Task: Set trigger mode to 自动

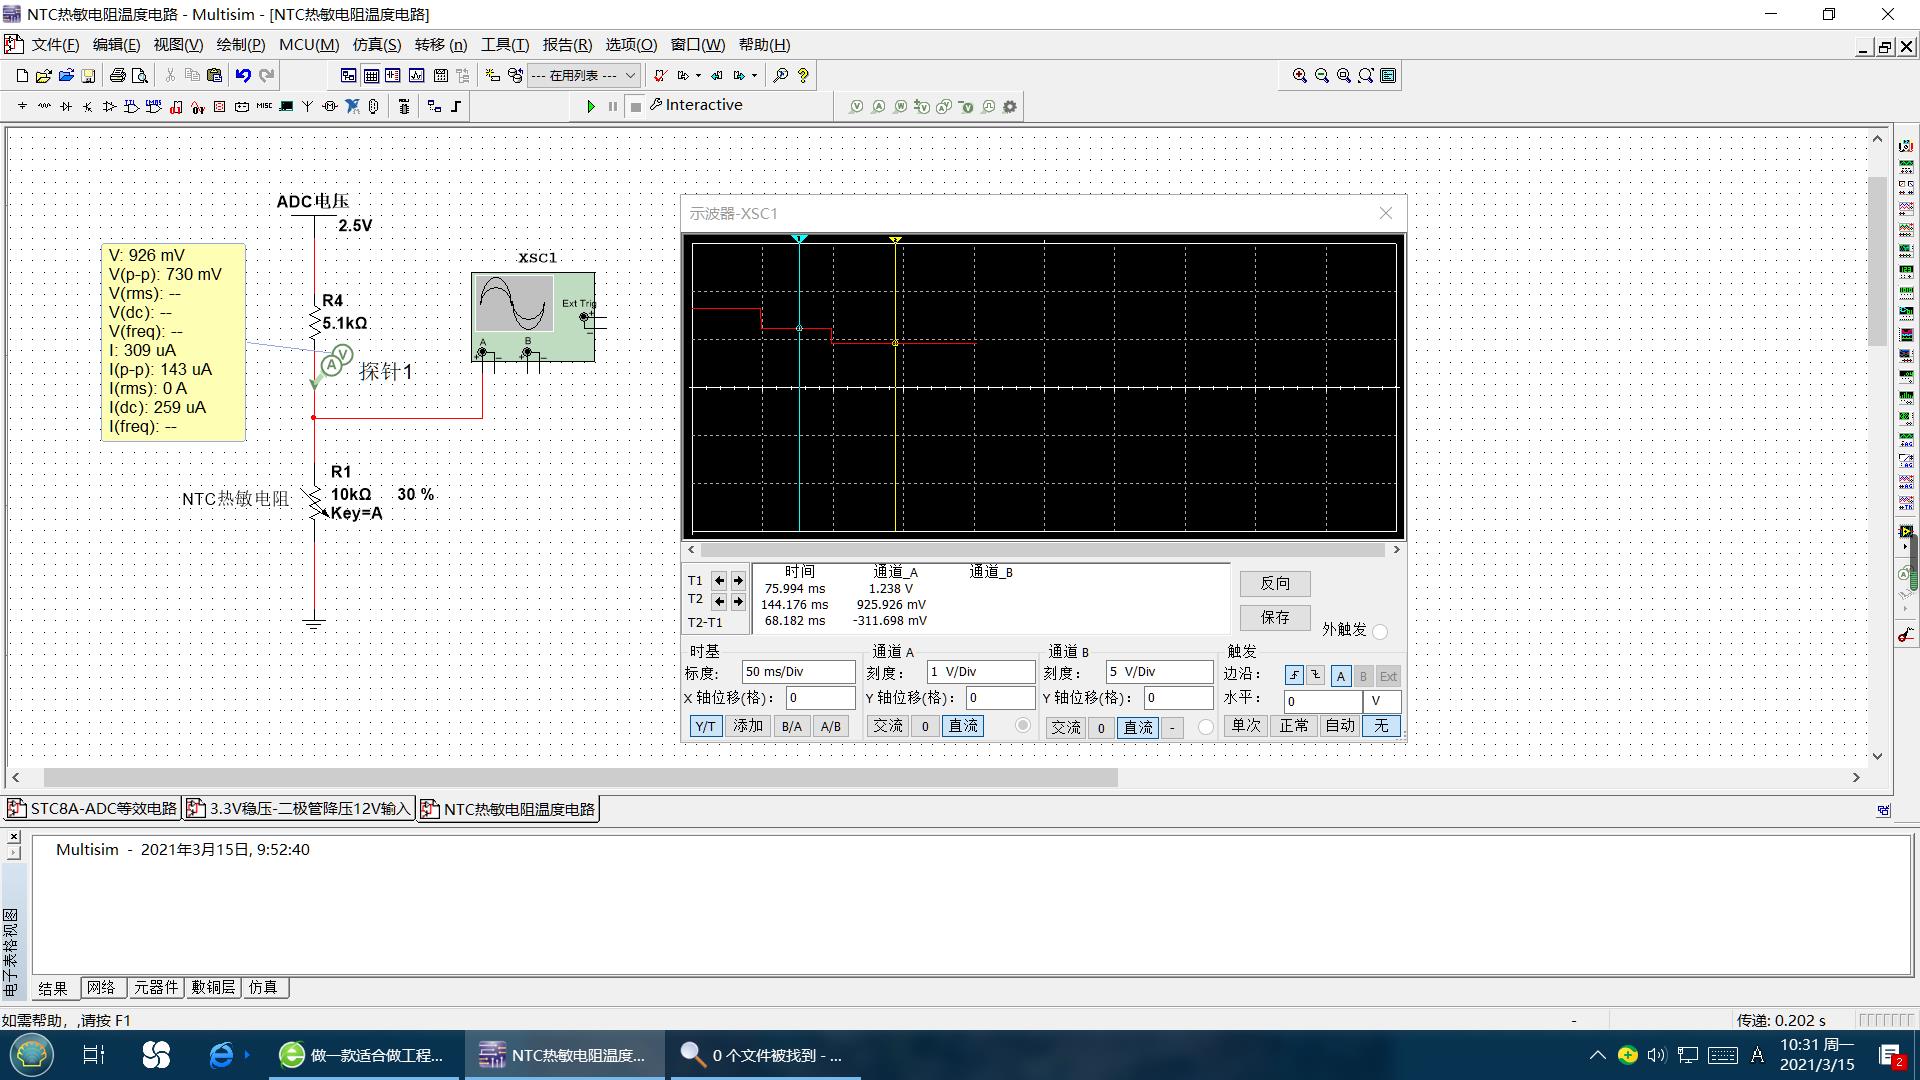Action: [1340, 726]
